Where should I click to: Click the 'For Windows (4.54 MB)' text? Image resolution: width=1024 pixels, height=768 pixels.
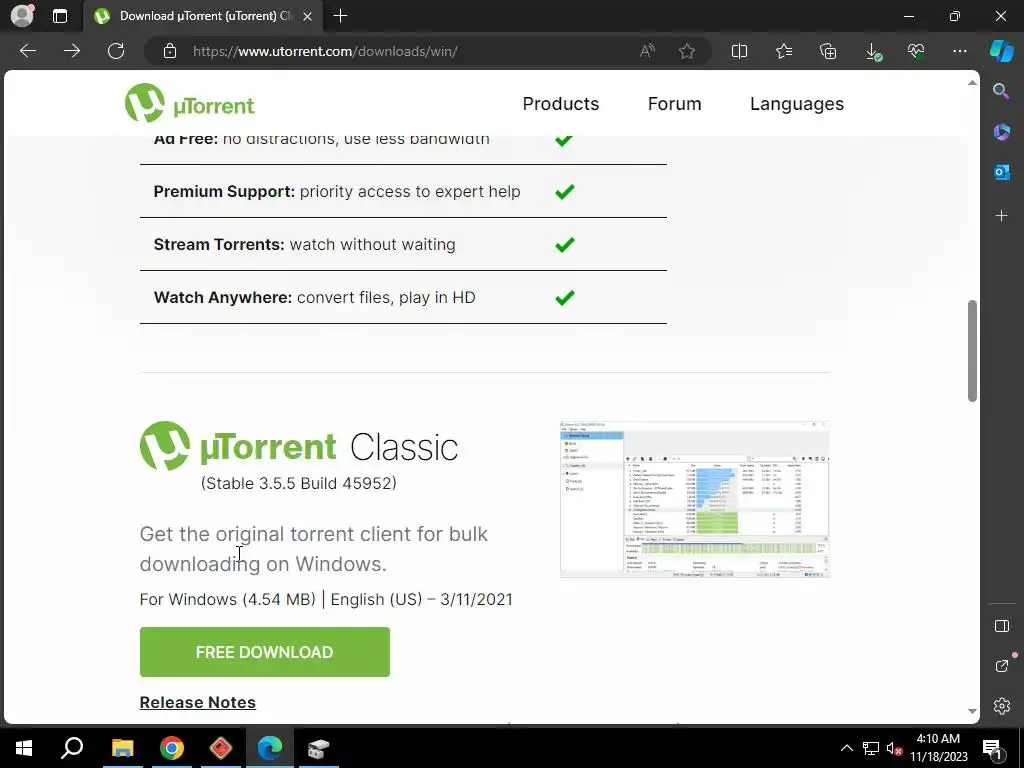(227, 600)
